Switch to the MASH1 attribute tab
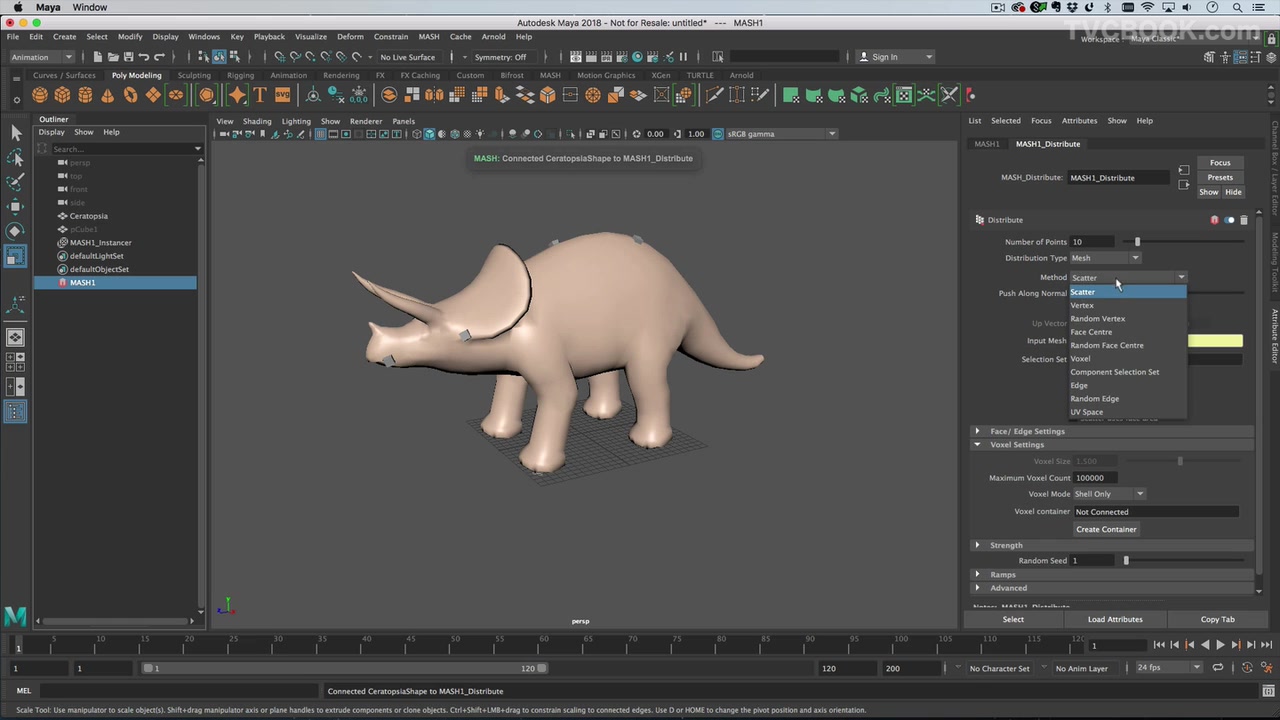The width and height of the screenshot is (1280, 720). (x=987, y=144)
